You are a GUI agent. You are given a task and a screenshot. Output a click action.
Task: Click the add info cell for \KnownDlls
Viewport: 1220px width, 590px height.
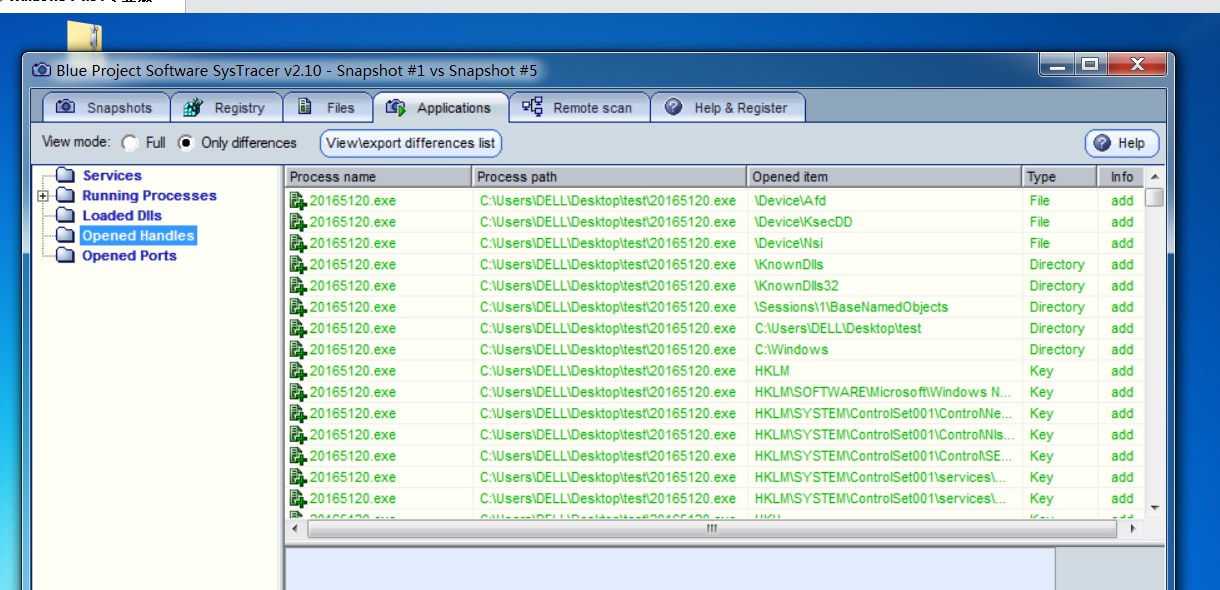[1122, 265]
